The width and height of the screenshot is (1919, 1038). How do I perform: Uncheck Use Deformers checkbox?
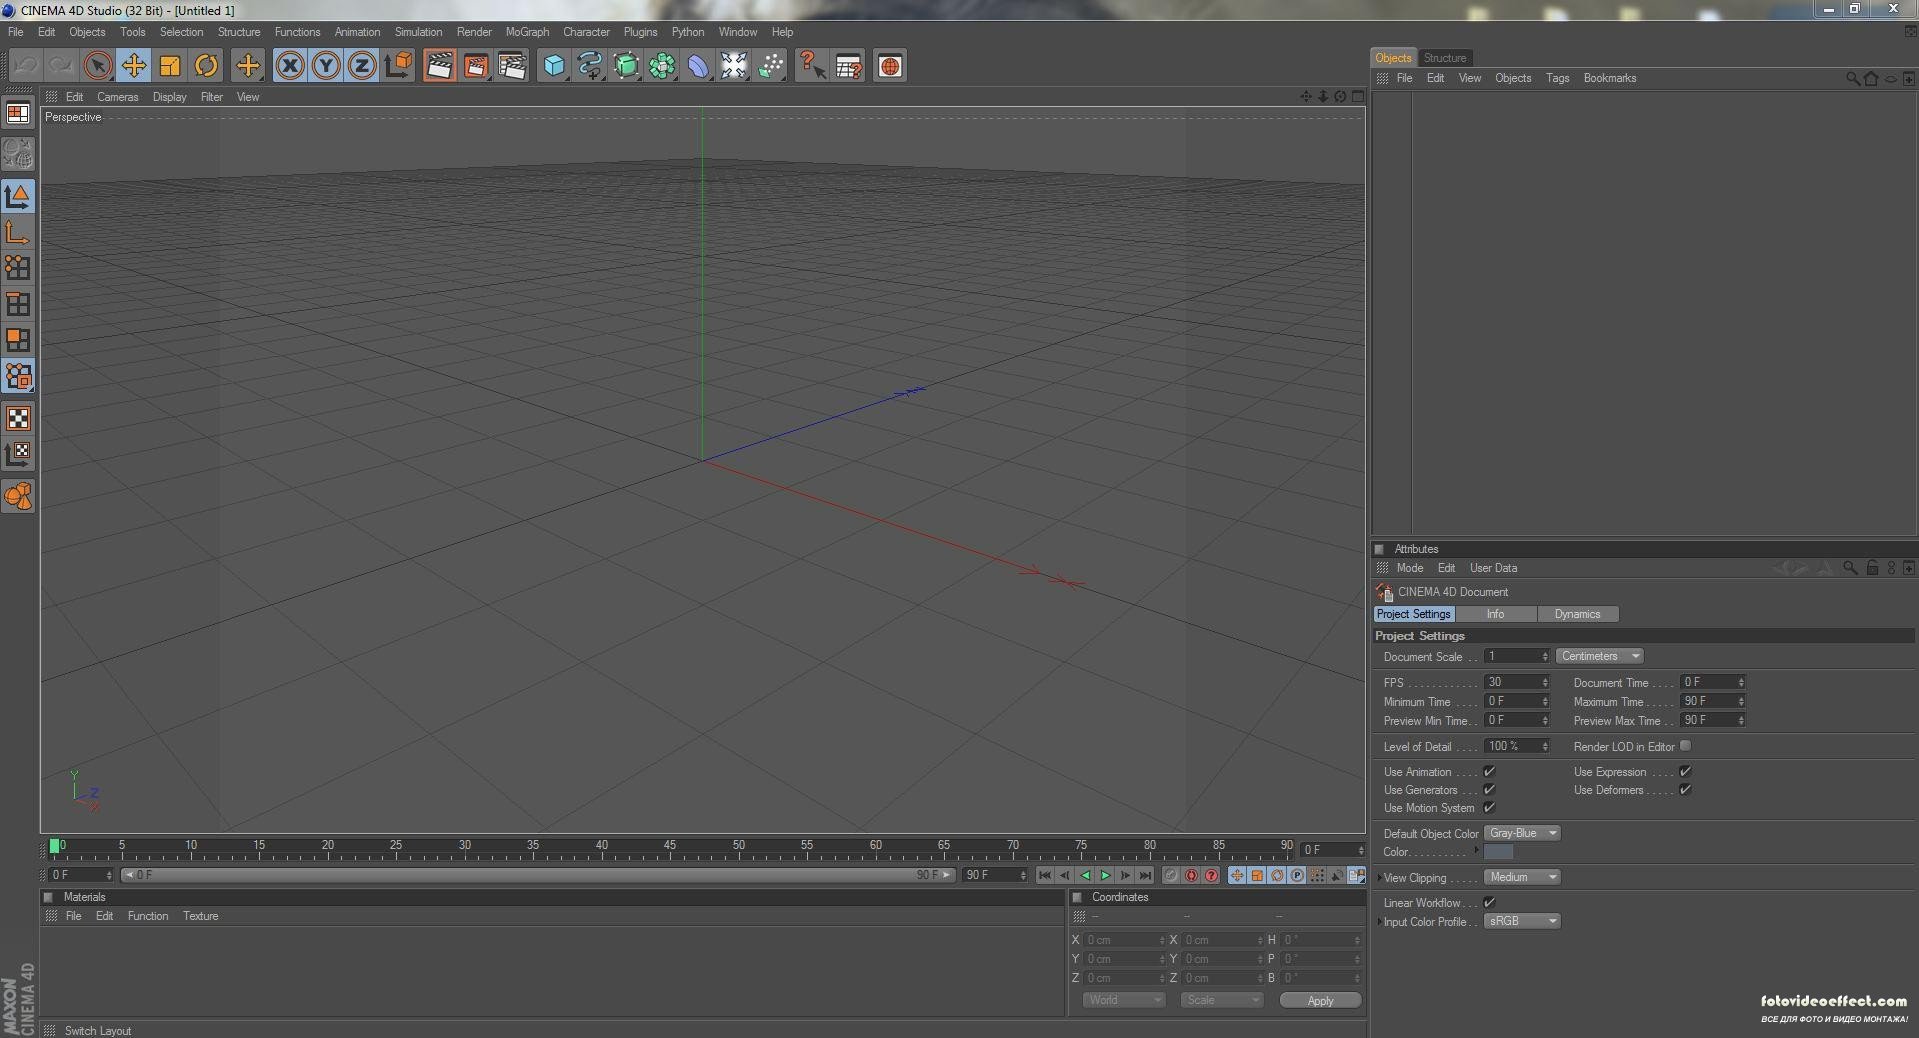click(1685, 789)
